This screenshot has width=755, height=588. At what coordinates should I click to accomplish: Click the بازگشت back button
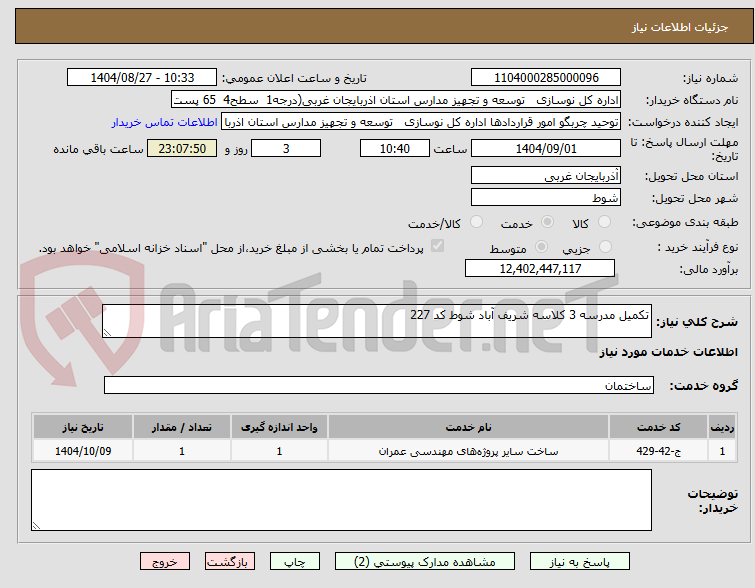[230, 562]
